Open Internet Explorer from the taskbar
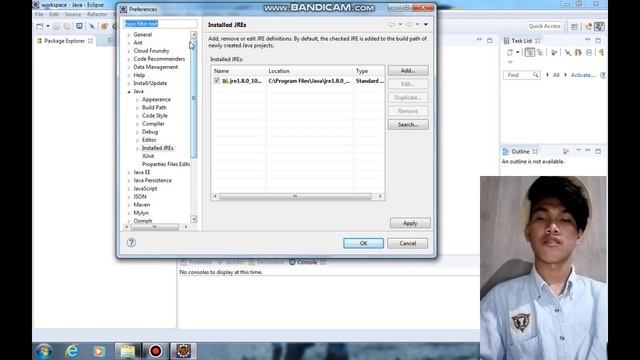This screenshot has height=360, width=640. (72, 351)
